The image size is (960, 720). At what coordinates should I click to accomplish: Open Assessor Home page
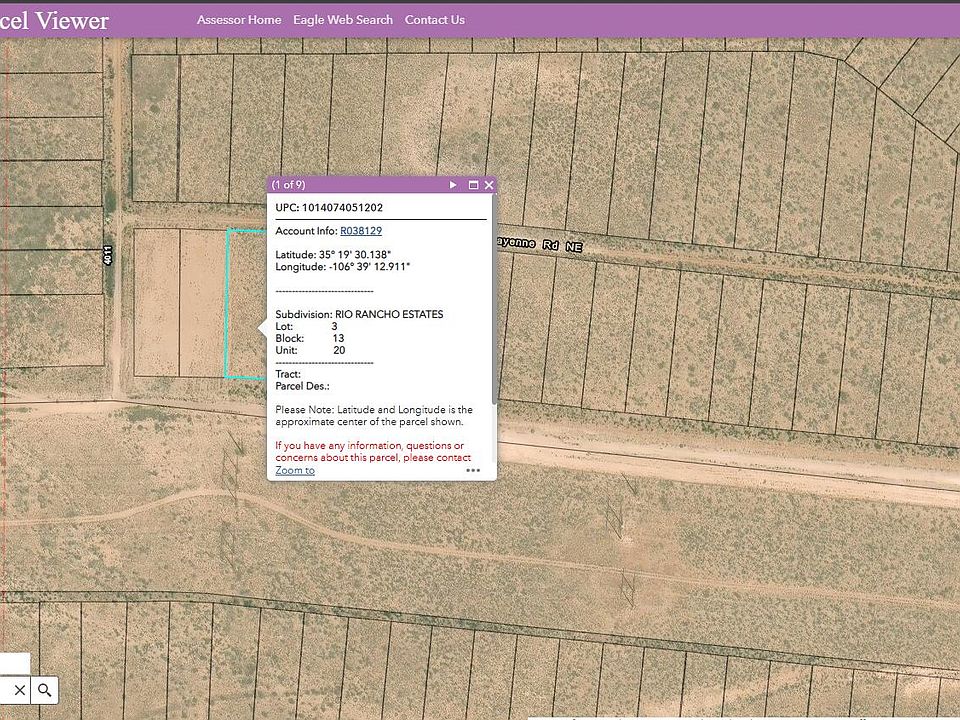point(239,20)
